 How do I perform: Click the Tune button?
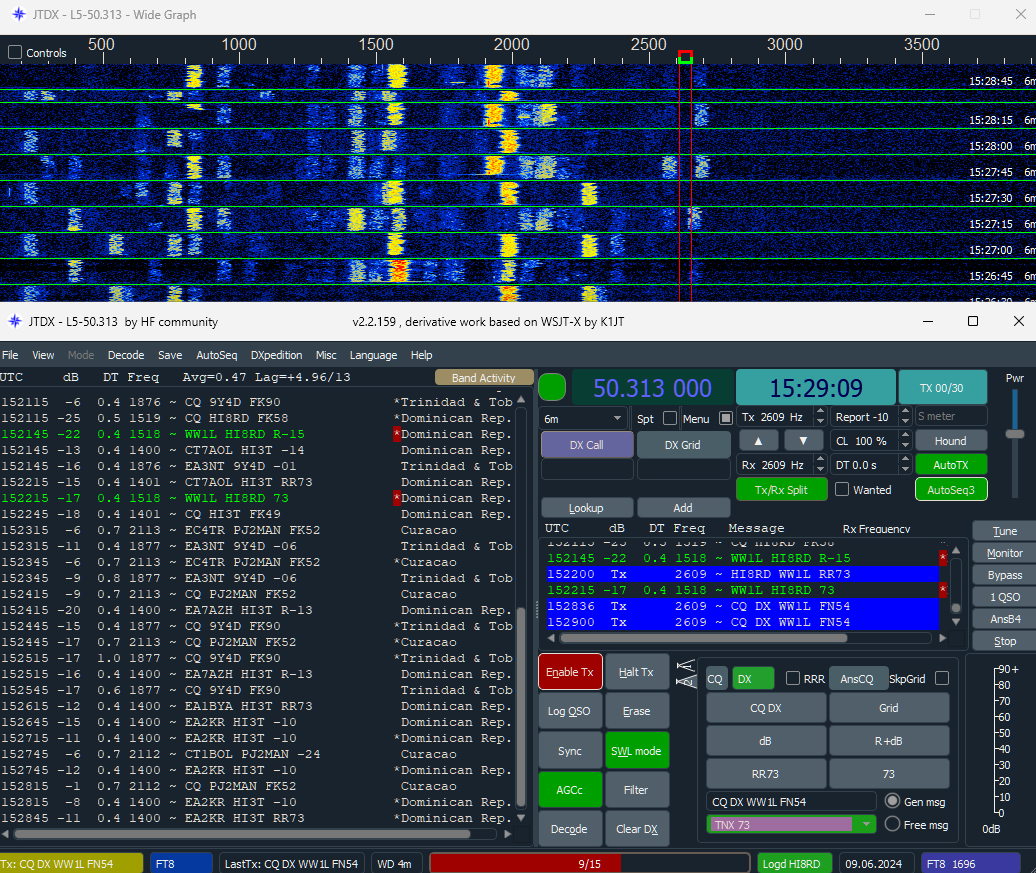(x=1004, y=531)
